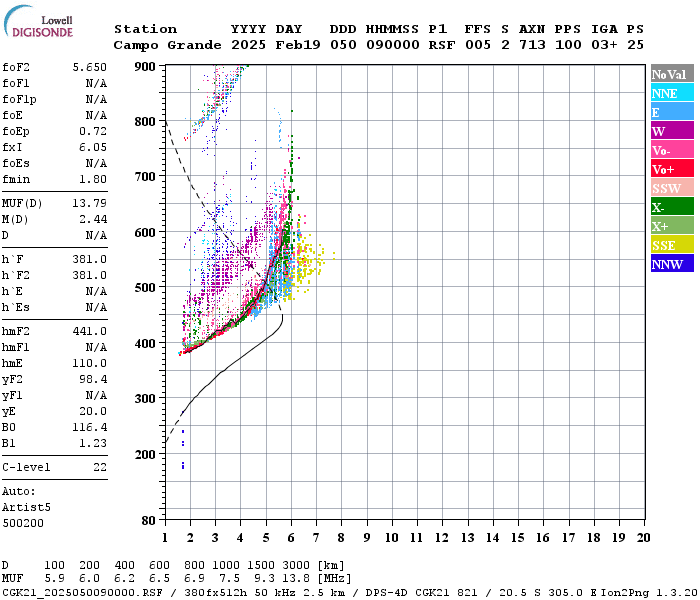Click the 6 MHz frequency axis label
Viewport: 700px width, 600px height.
291,538
